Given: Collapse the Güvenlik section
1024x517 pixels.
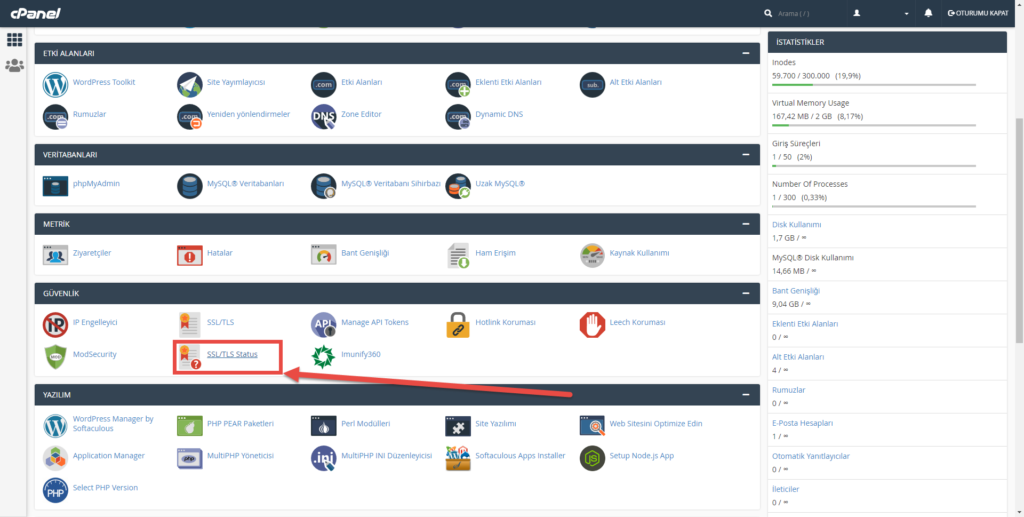Looking at the screenshot, I should click(745, 293).
